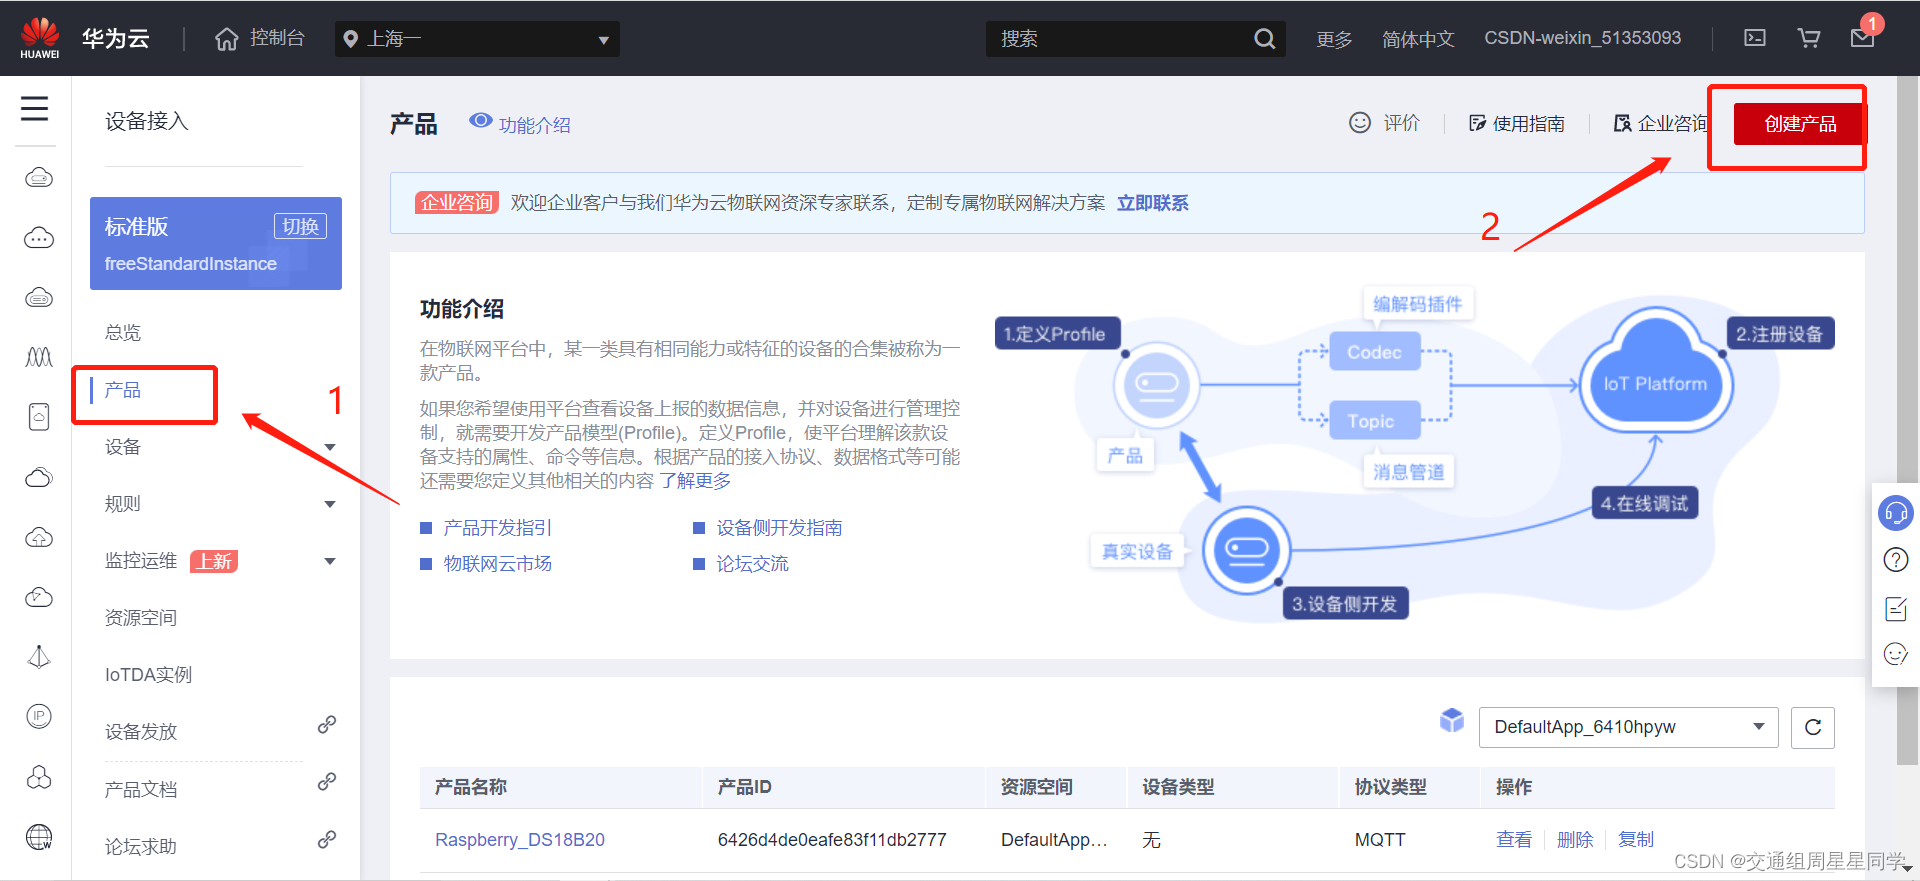Open the customer service headset icon

[x=1895, y=514]
